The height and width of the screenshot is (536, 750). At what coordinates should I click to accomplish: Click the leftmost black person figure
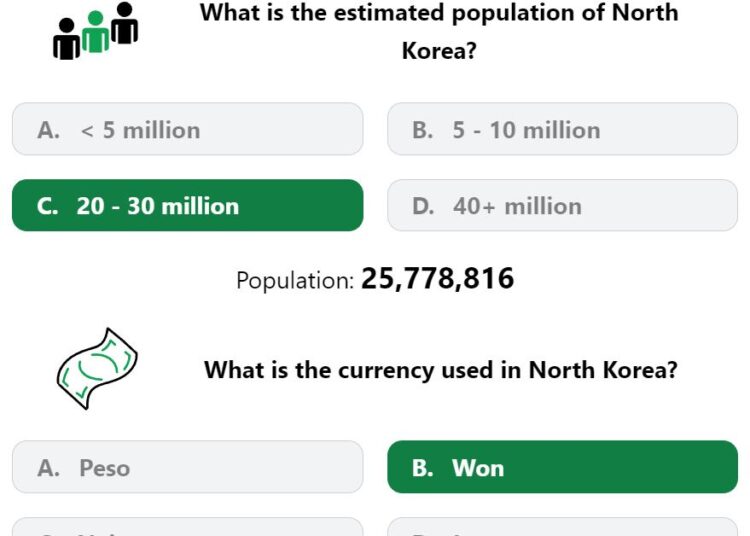click(66, 39)
